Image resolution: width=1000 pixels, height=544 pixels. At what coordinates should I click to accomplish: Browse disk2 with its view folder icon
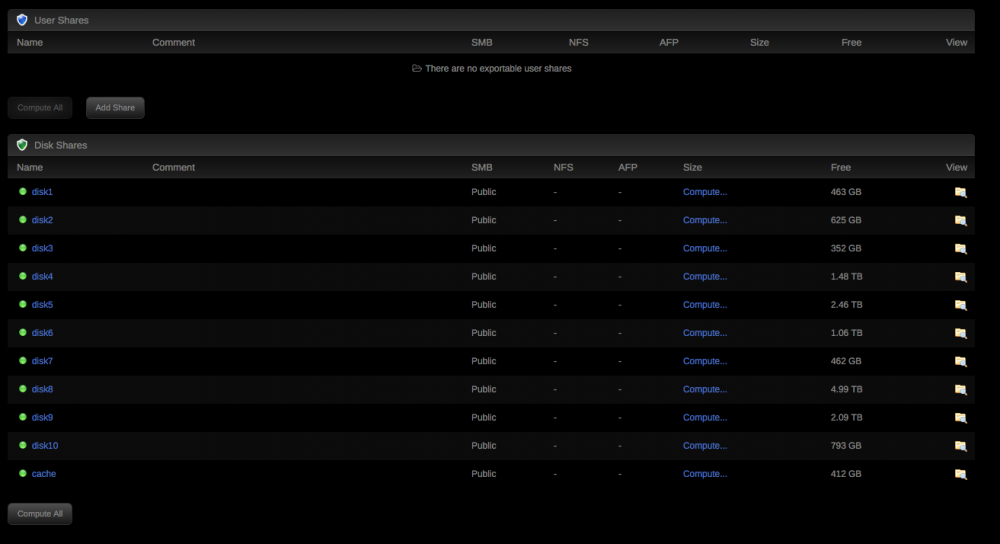[x=960, y=220]
